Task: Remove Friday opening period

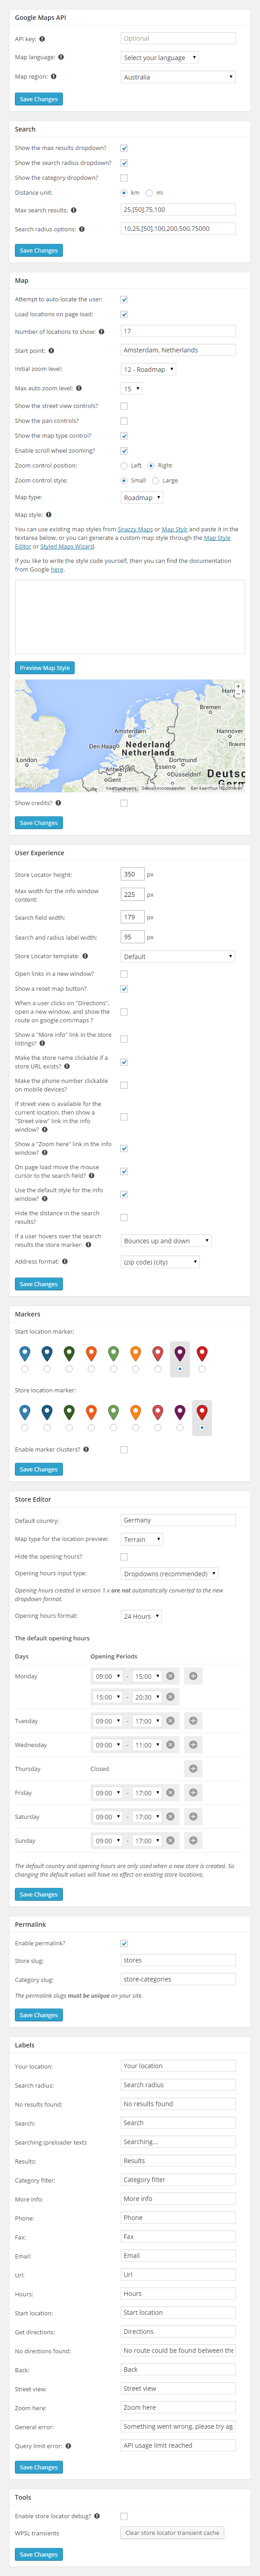Action: coord(170,1793)
